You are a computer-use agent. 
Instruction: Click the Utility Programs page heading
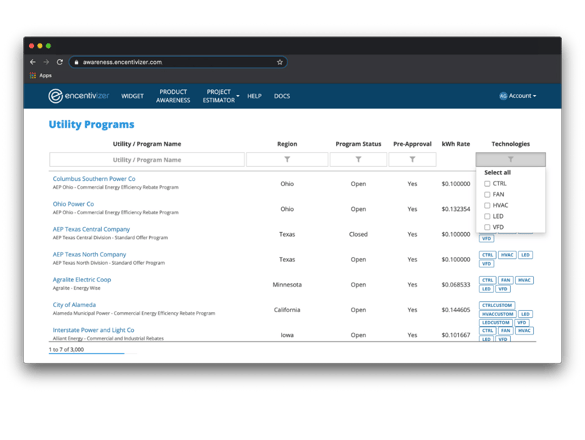pos(91,124)
